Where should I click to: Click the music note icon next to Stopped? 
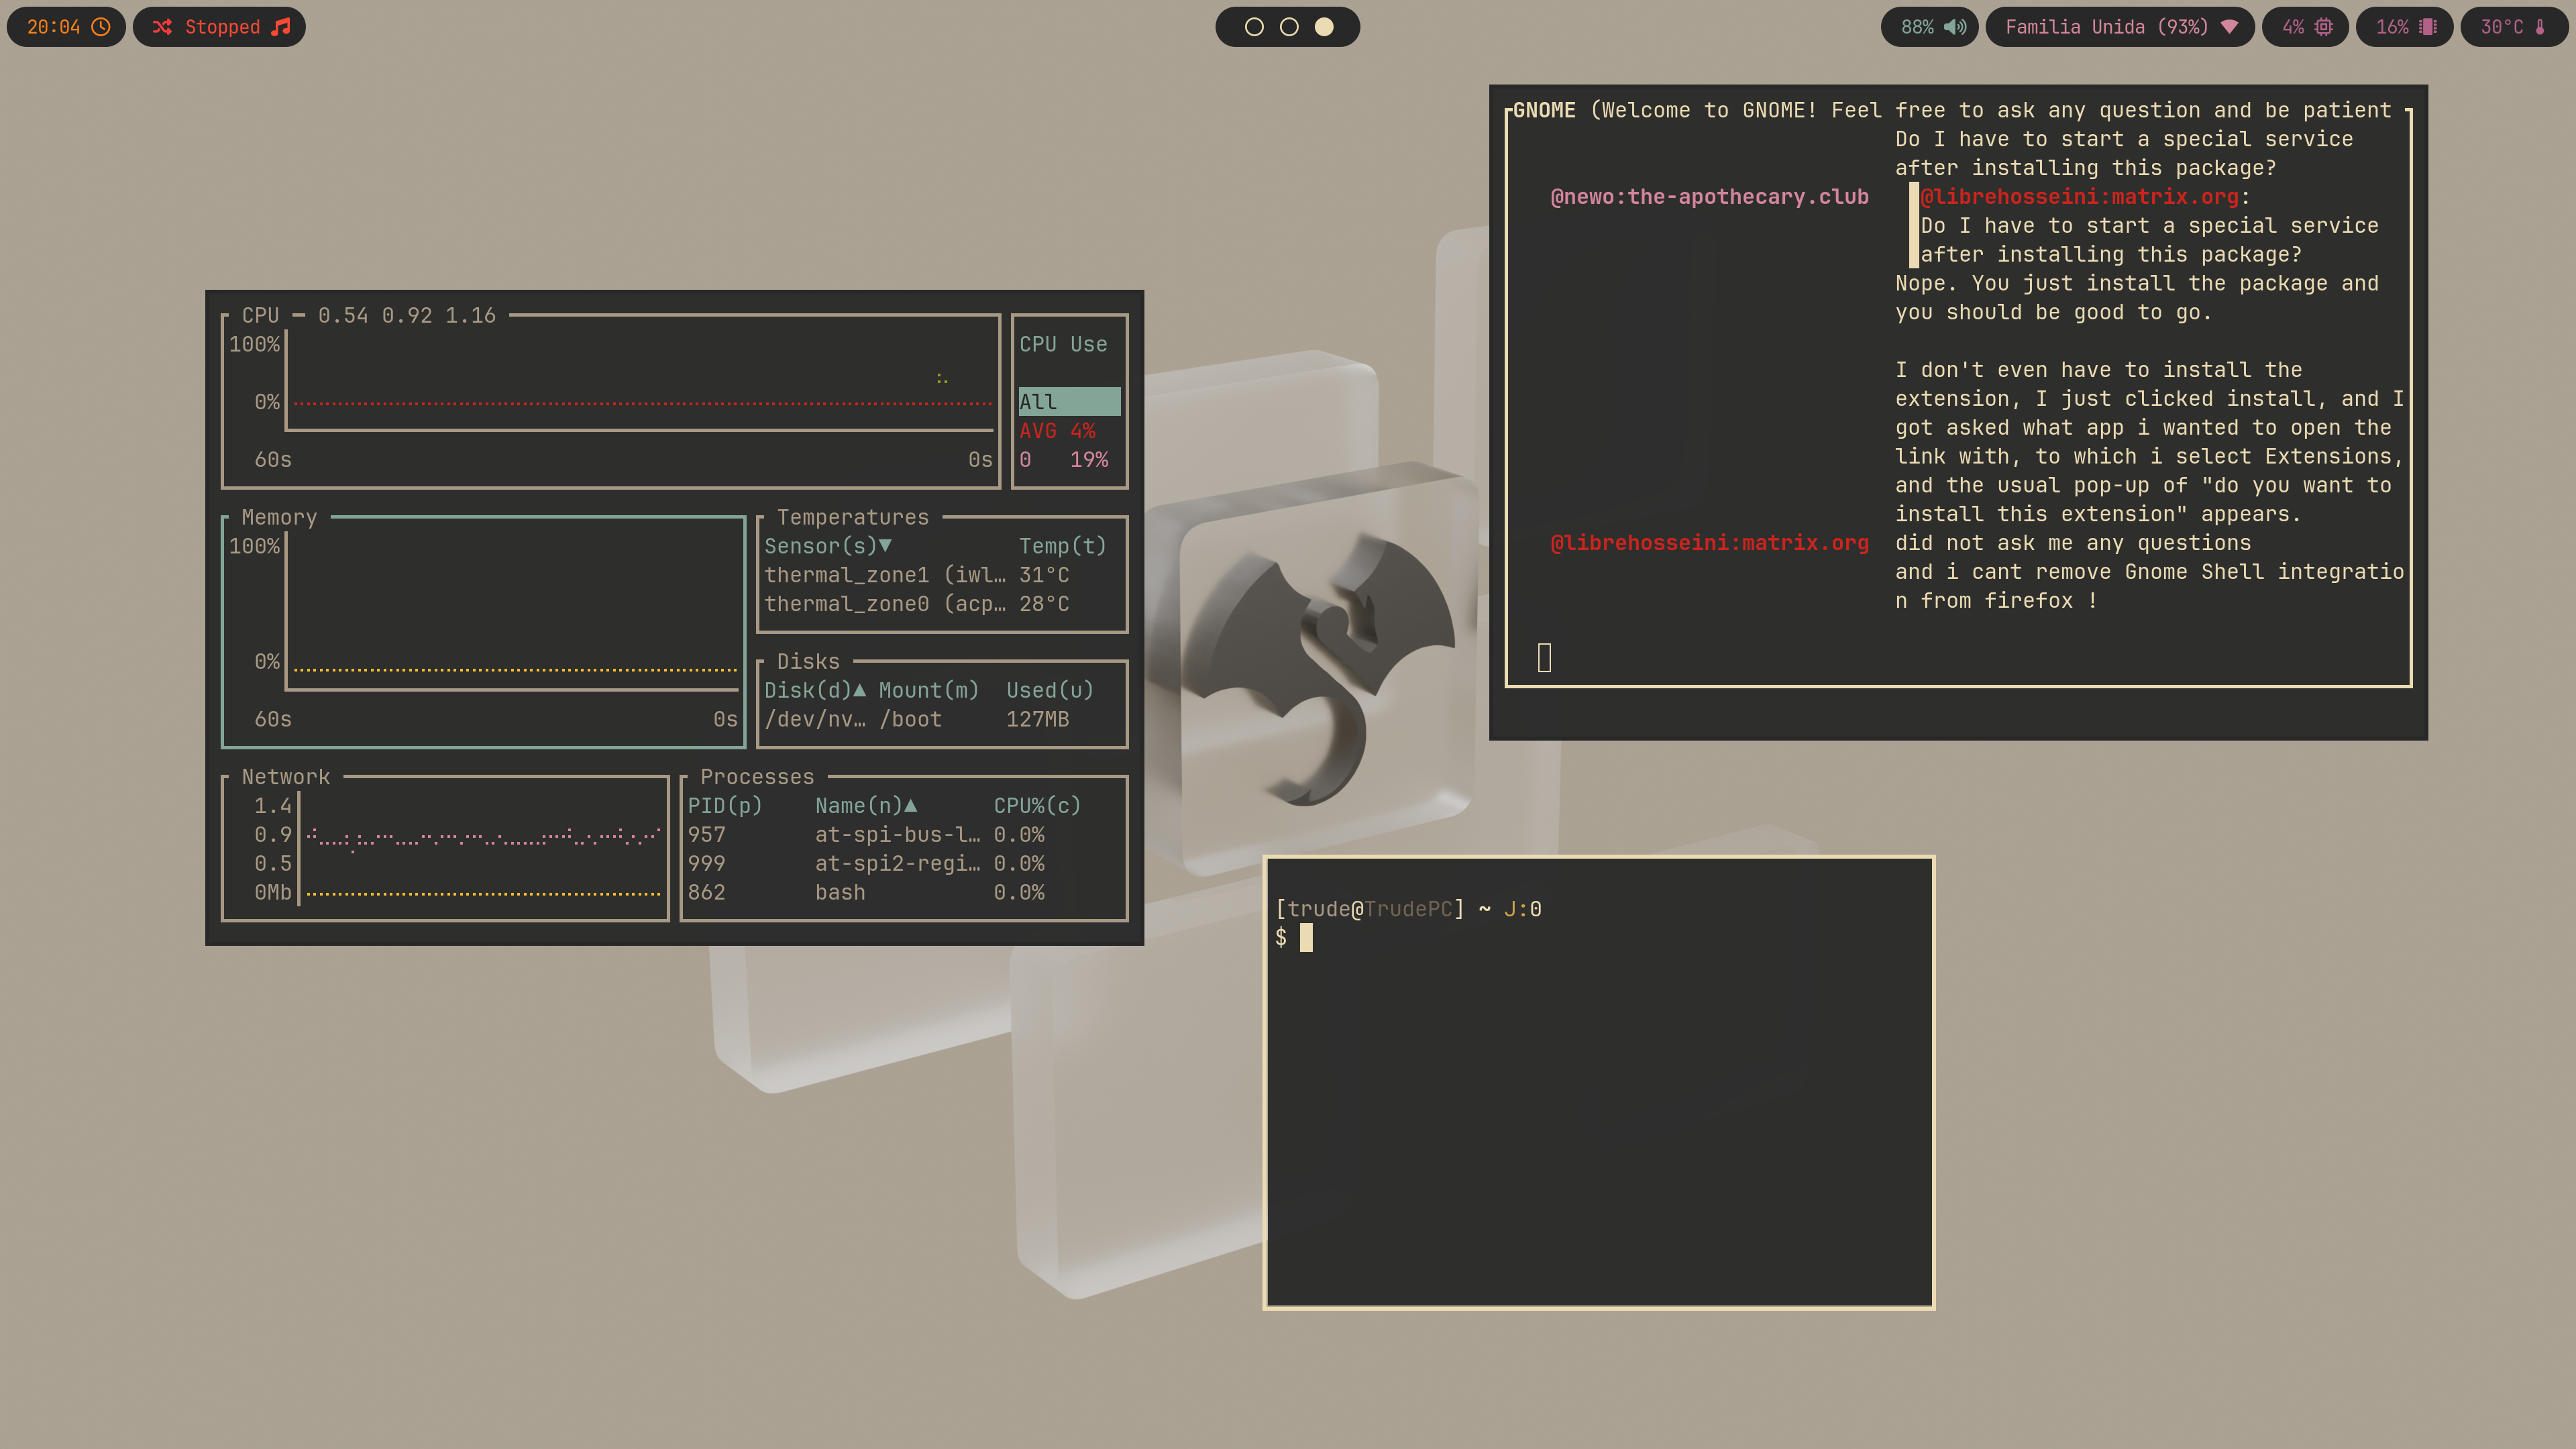(281, 27)
